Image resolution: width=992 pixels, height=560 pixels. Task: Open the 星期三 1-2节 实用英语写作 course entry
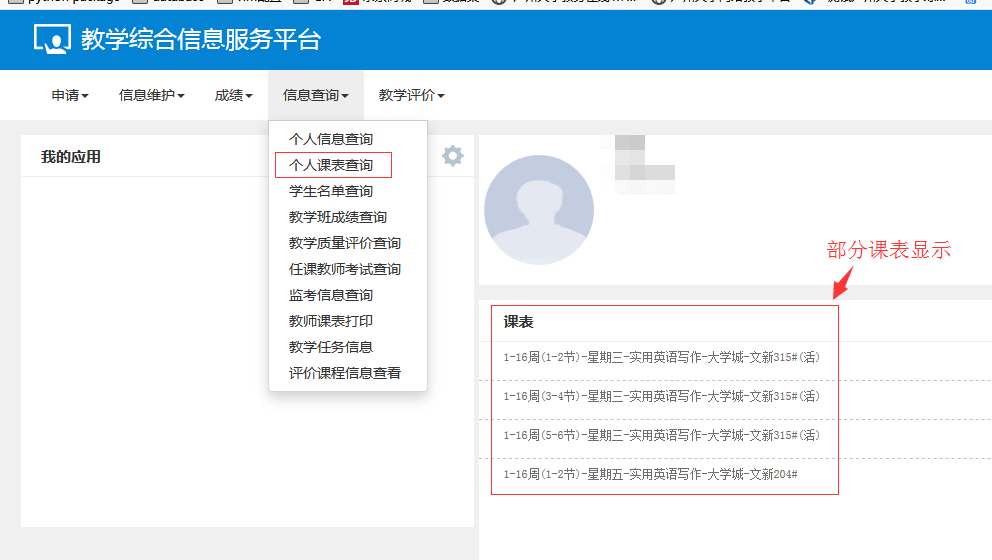[661, 357]
